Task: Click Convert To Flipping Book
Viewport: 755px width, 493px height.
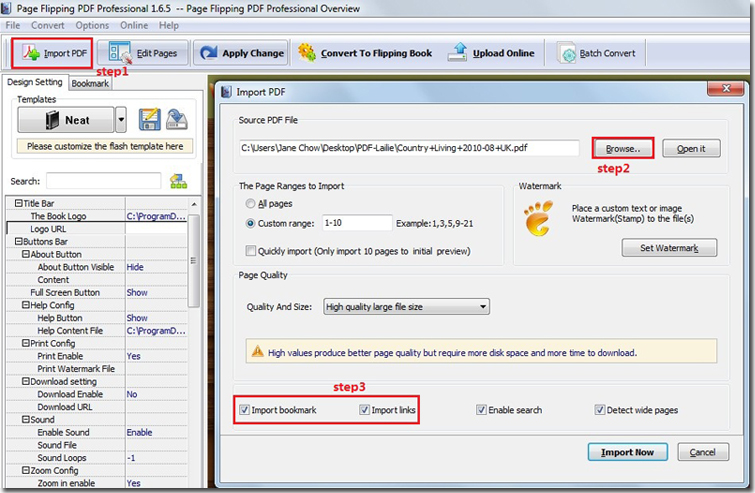Action: [x=364, y=53]
